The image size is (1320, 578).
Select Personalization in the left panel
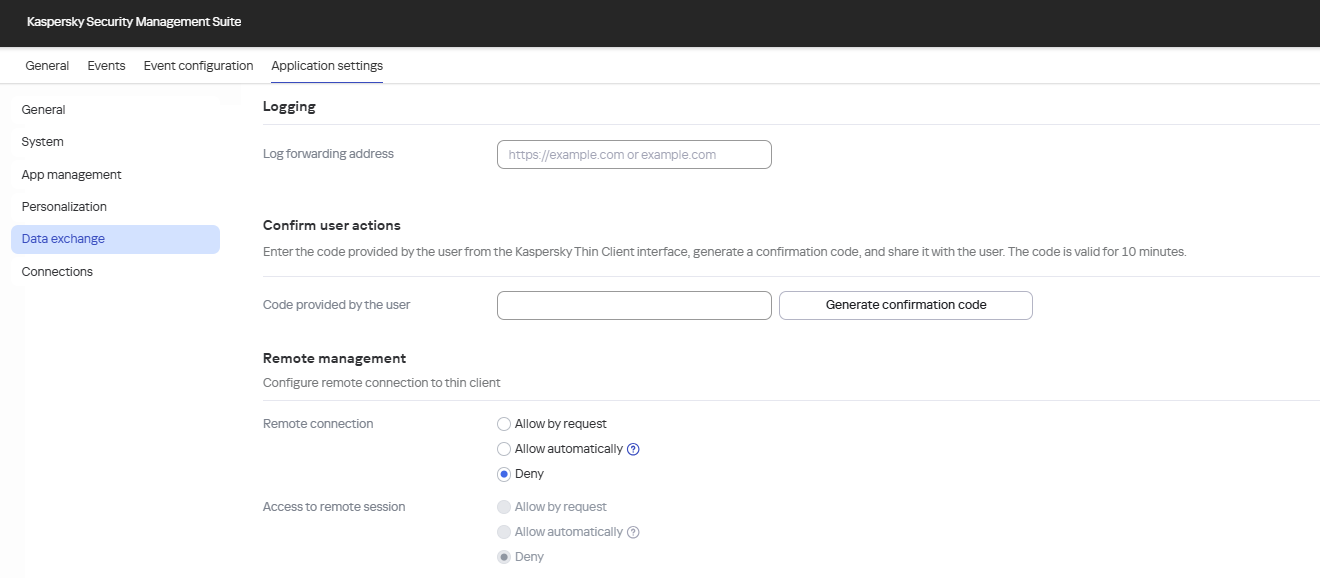[64, 206]
